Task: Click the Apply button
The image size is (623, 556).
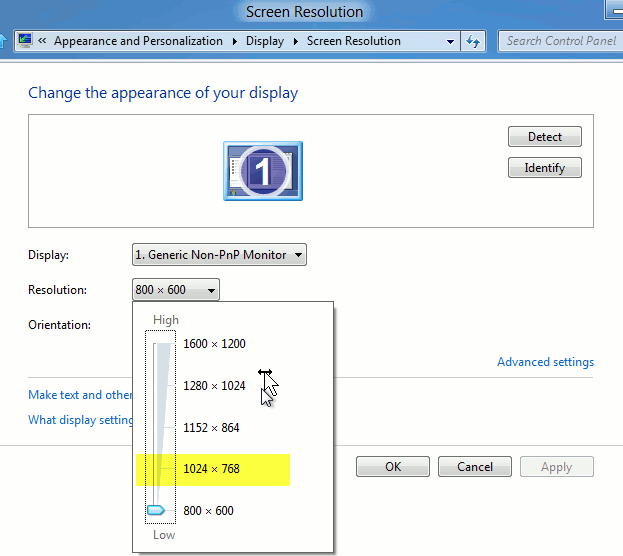Action: point(557,467)
